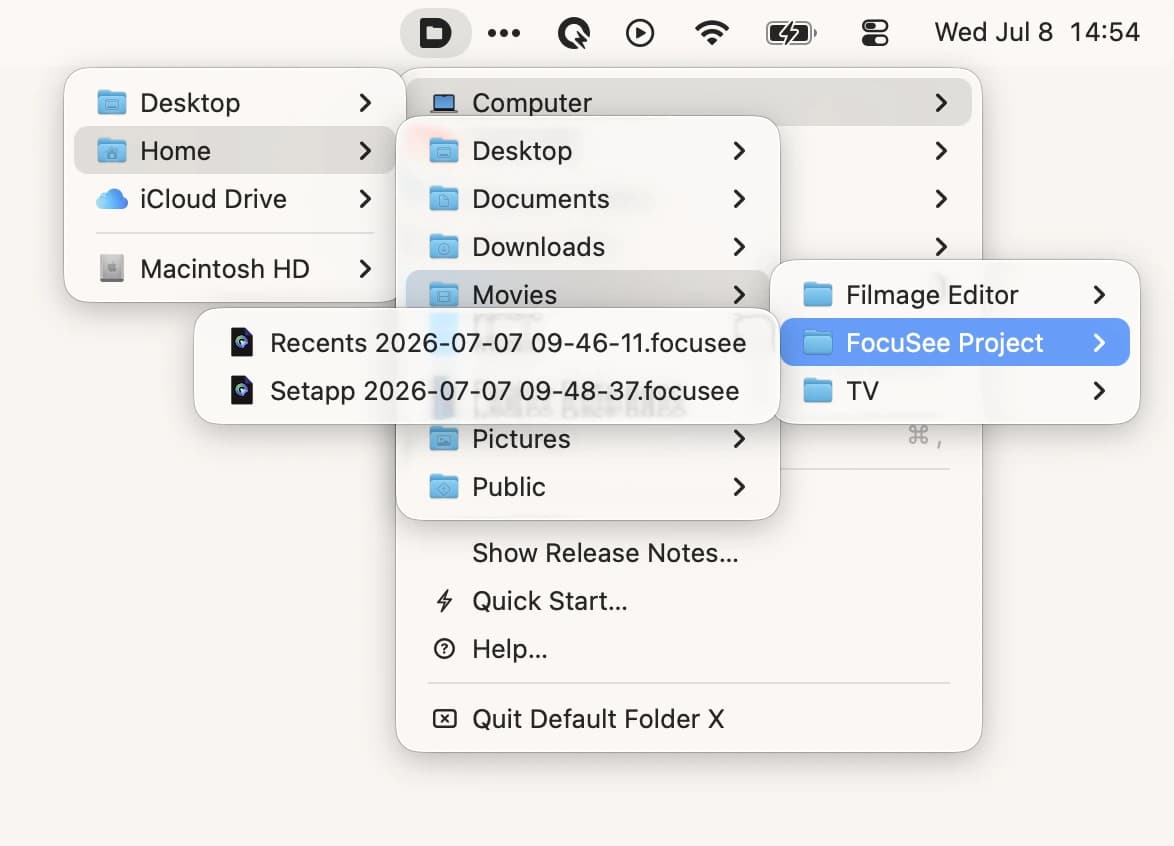Screen dimensions: 1174x846
Task: Expand the Movies submenu chevron
Action: [739, 294]
